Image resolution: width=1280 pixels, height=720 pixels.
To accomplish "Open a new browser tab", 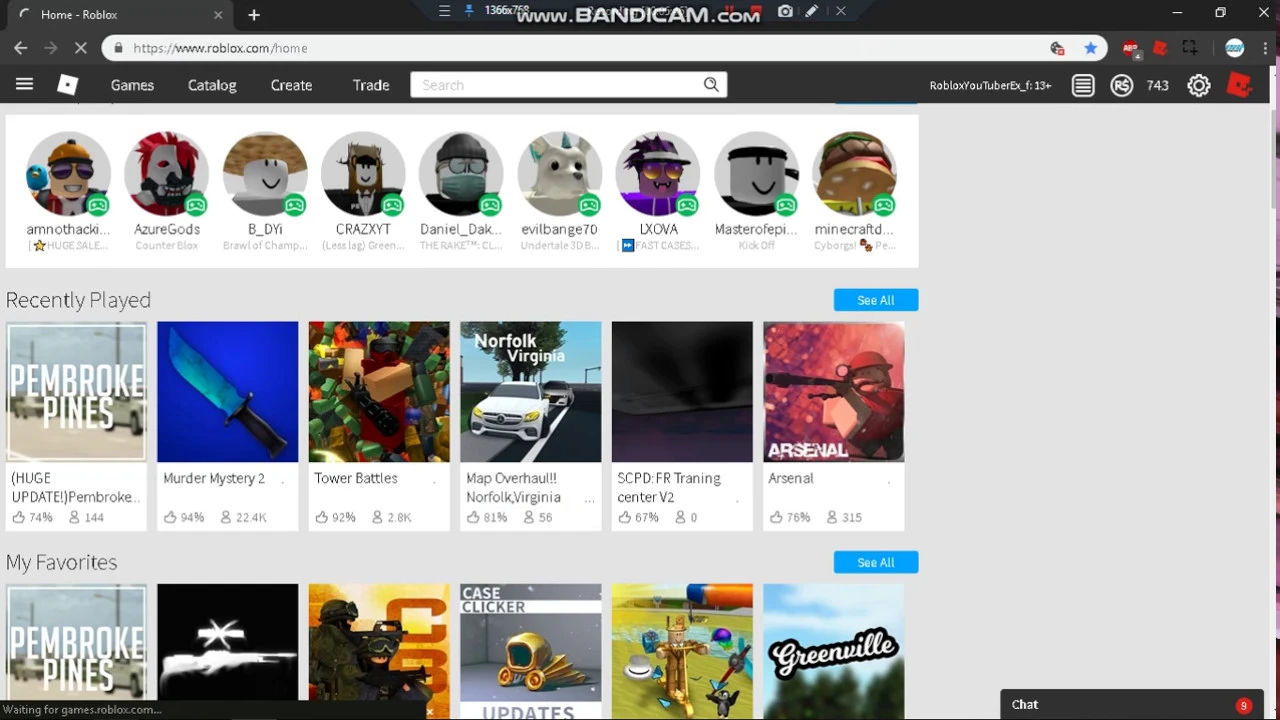I will (254, 15).
